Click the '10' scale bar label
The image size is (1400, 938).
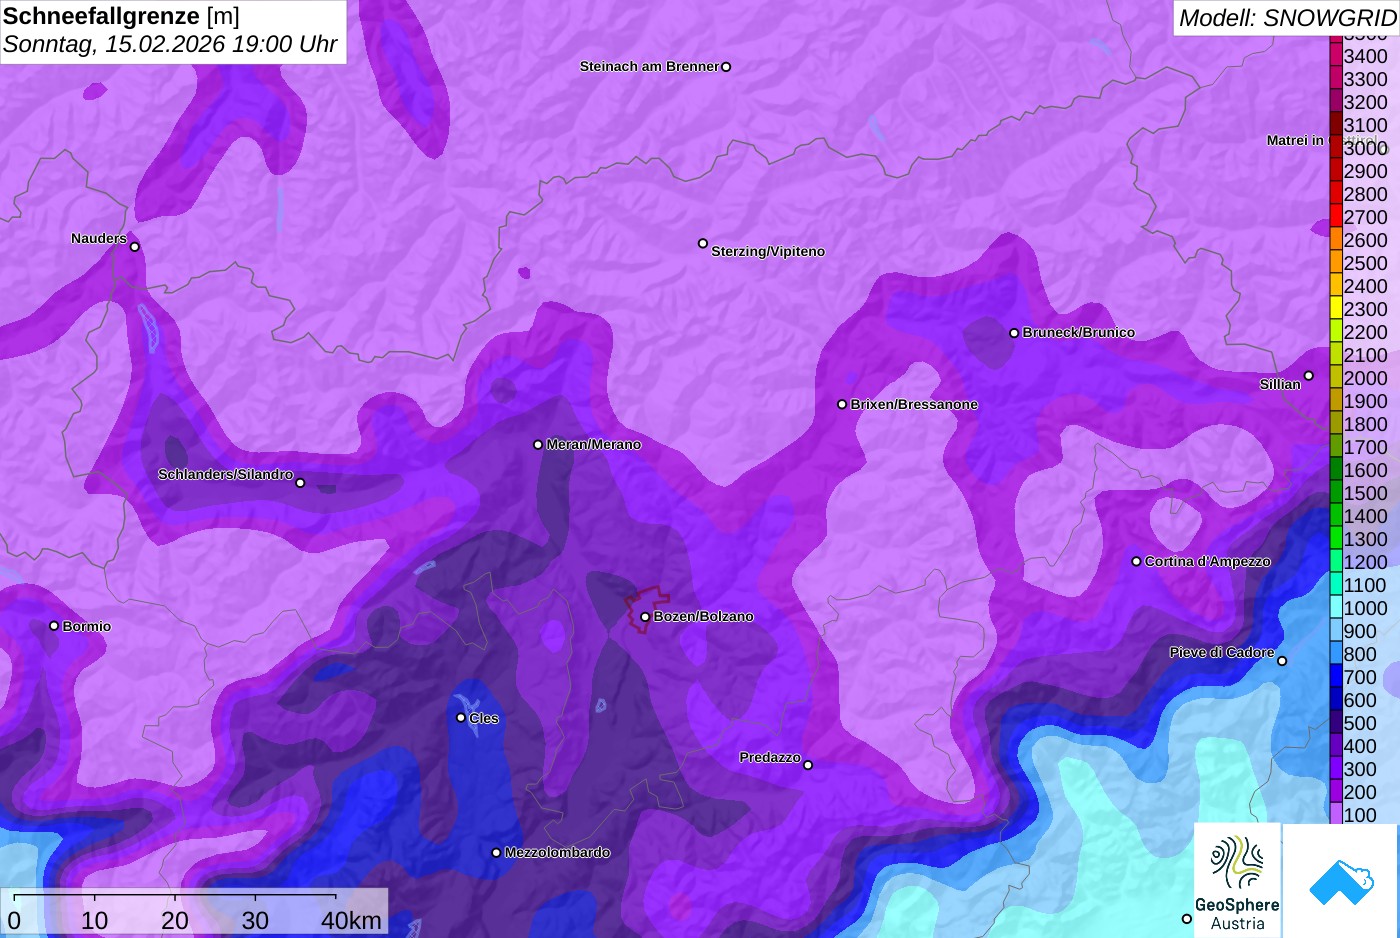pos(95,920)
